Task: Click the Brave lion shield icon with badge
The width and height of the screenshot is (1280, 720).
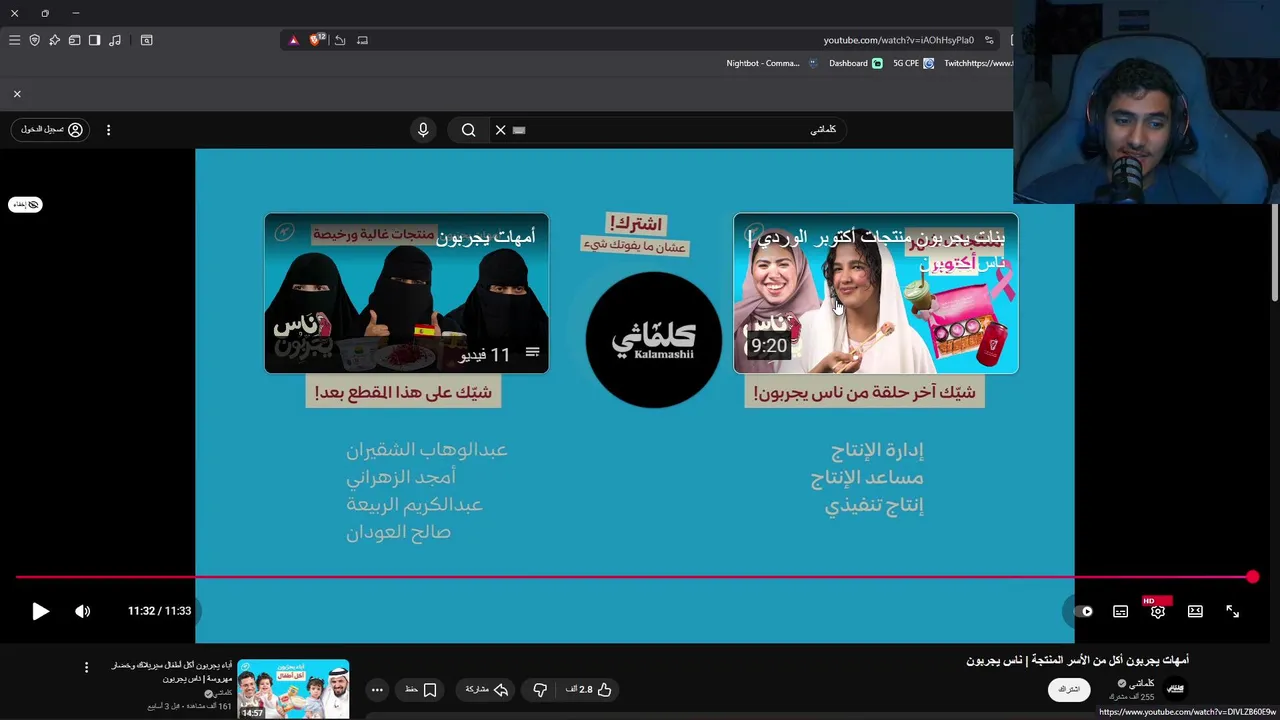Action: coord(316,40)
